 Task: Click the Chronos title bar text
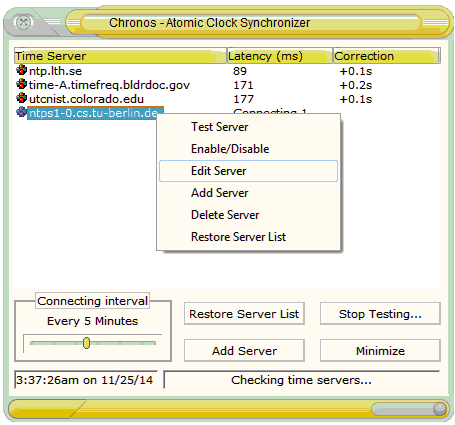[209, 23]
